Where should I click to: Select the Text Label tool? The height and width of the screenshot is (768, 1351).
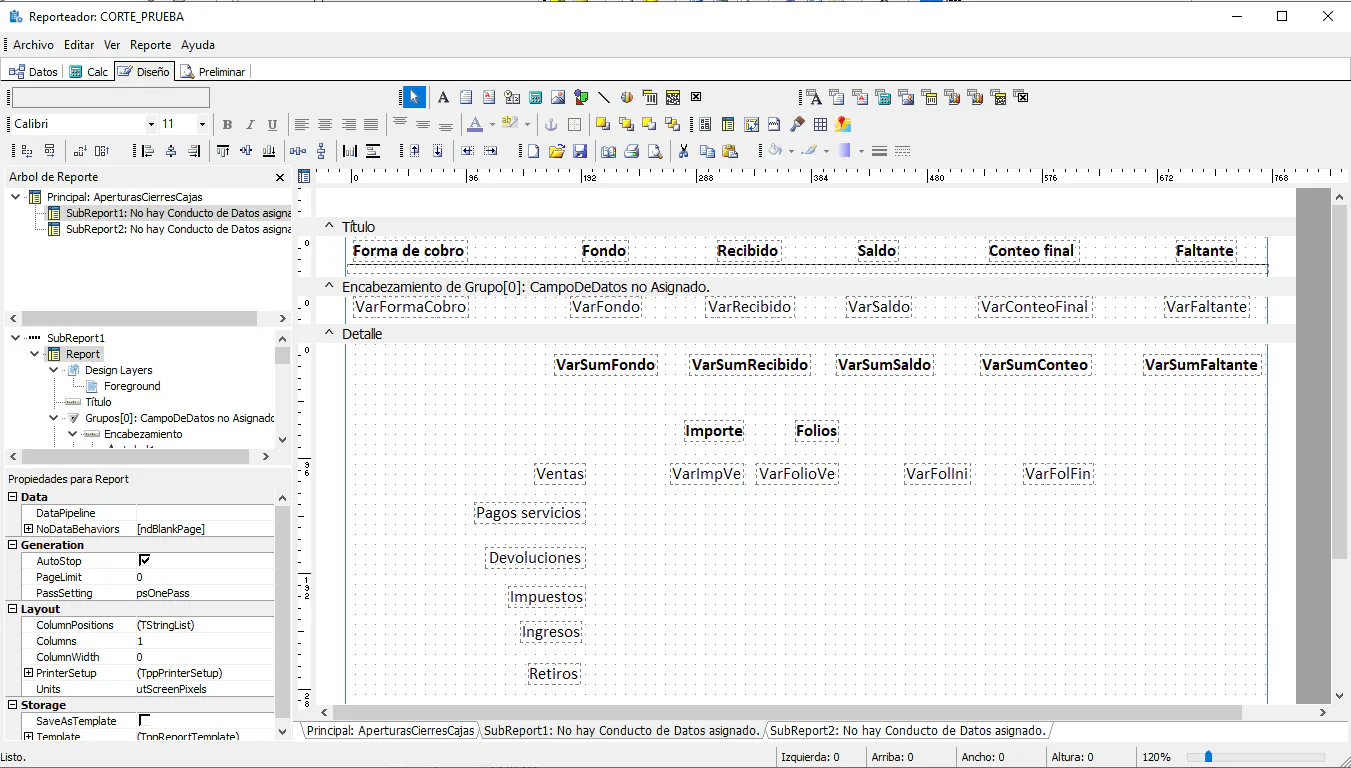443,97
